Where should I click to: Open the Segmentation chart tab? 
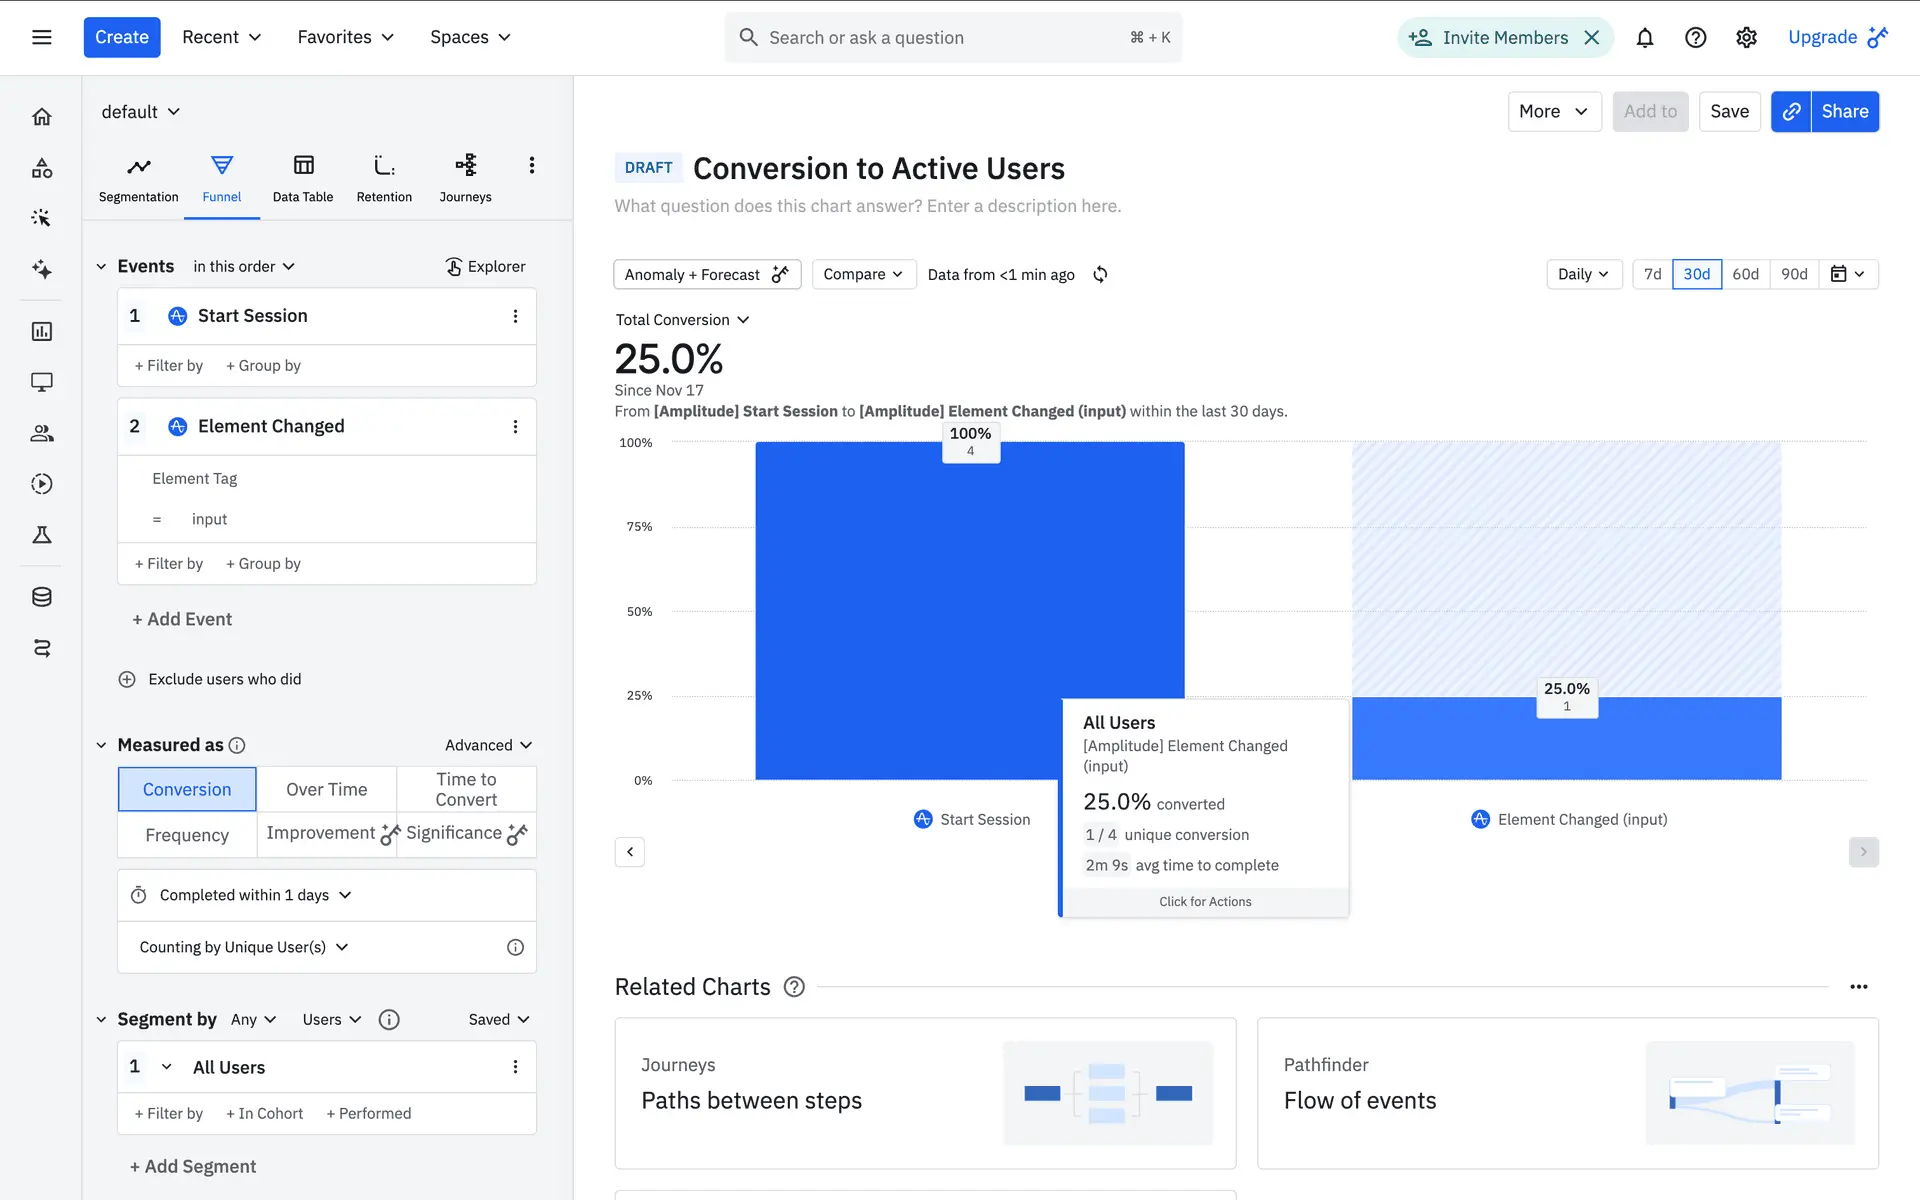[138, 178]
